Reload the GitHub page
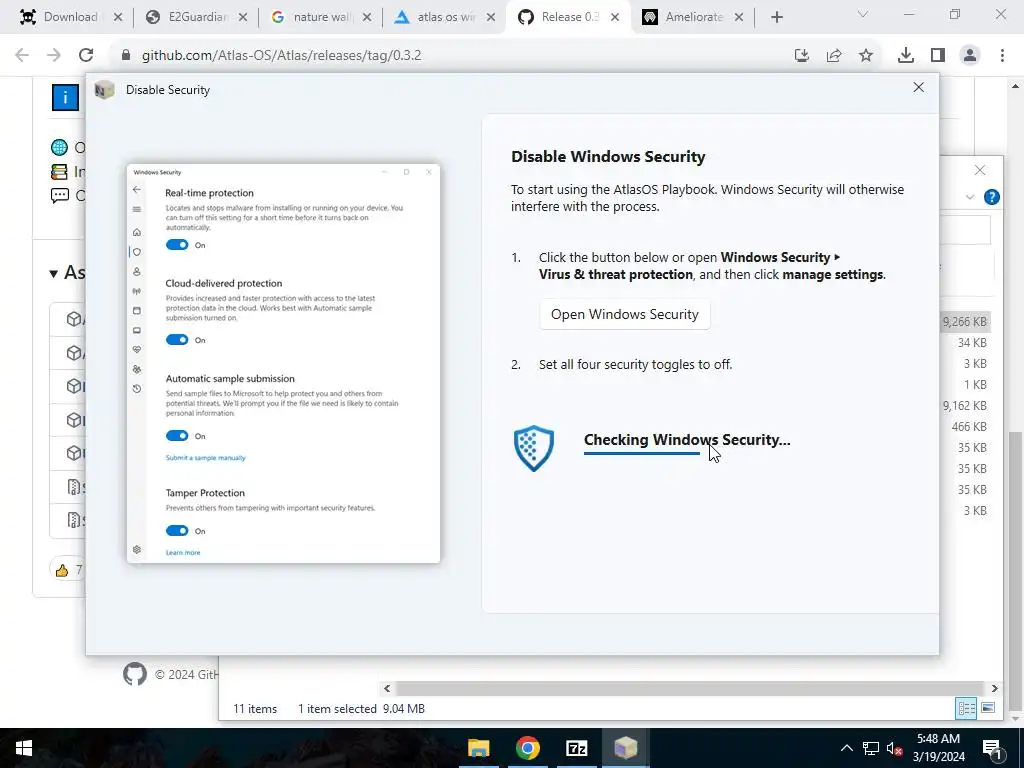The width and height of the screenshot is (1024, 768). pos(86,56)
